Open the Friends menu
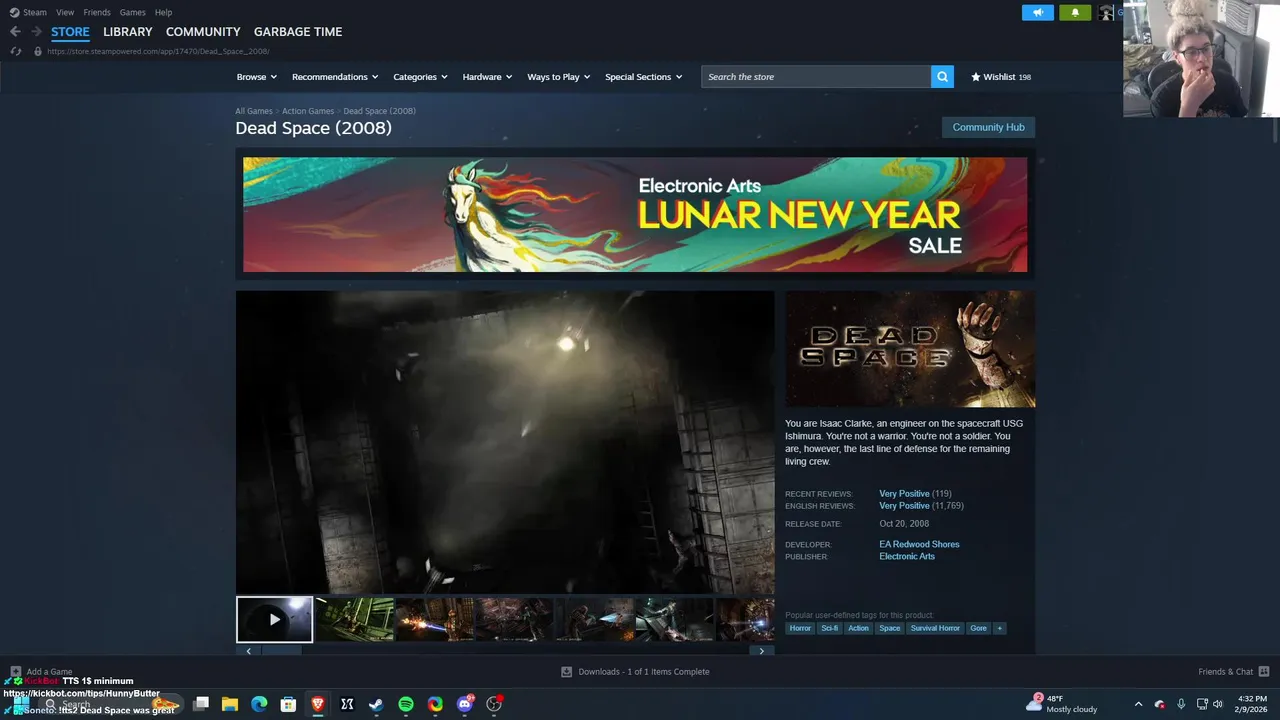Image resolution: width=1280 pixels, height=720 pixels. click(x=97, y=12)
